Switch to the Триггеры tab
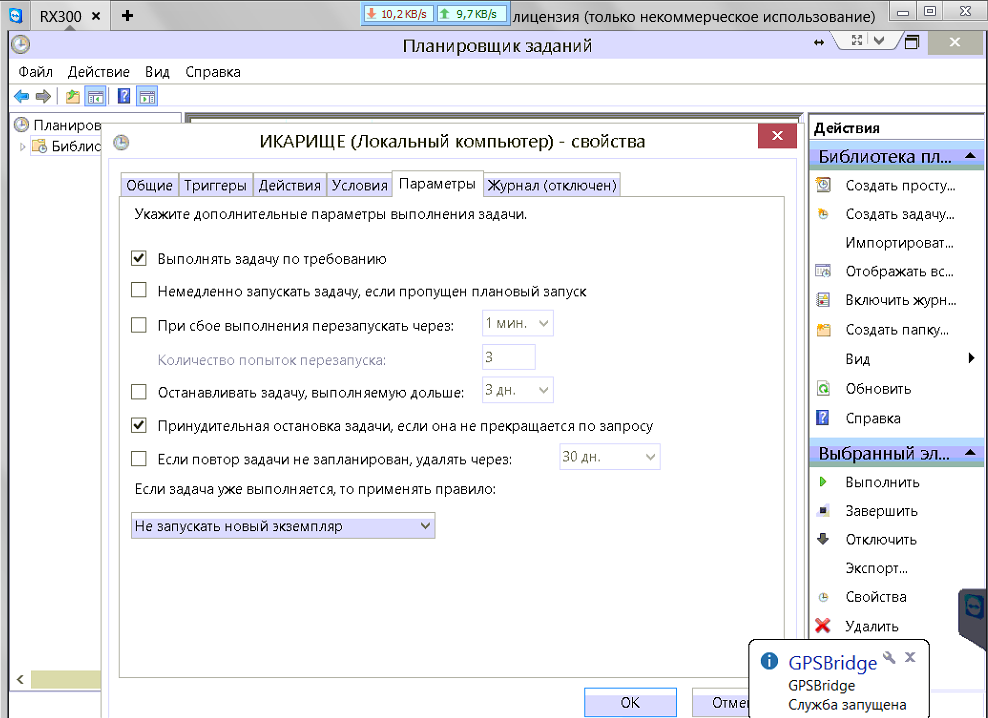The image size is (988, 718). tap(215, 185)
